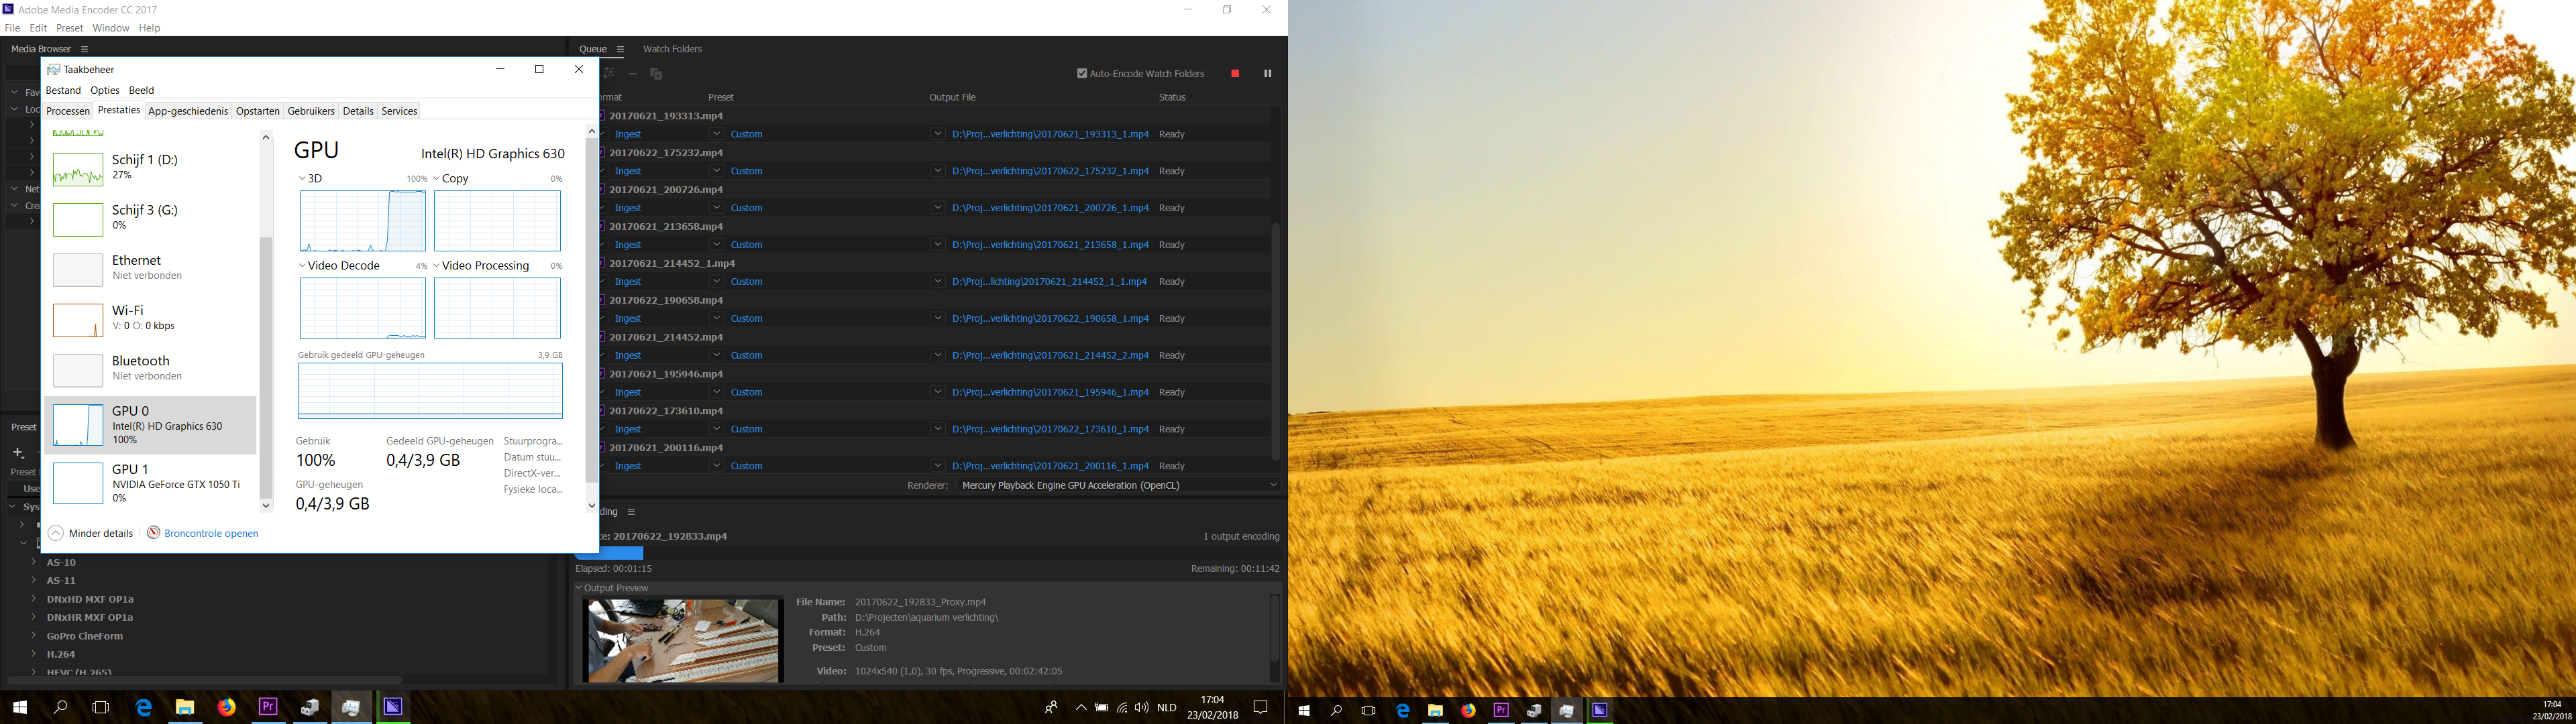
Task: Pause the encoding queue
Action: point(1267,73)
